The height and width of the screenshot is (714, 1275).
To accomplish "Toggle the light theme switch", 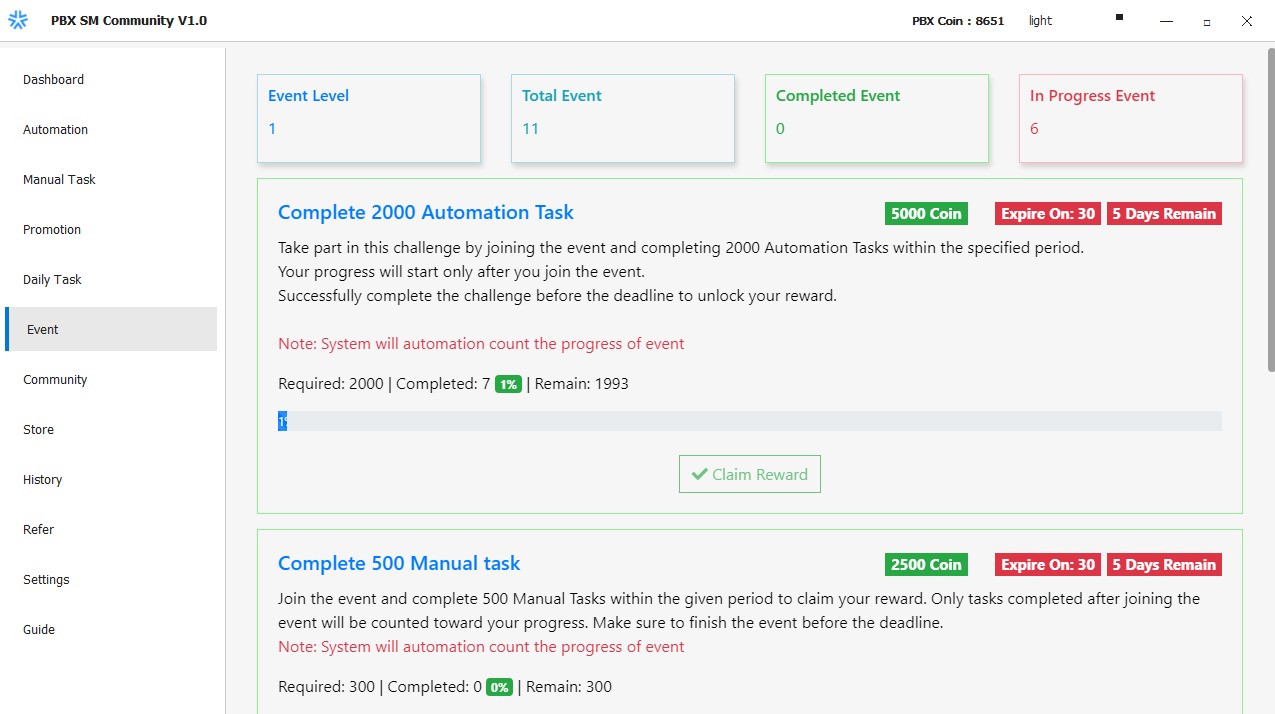I will coord(1040,21).
